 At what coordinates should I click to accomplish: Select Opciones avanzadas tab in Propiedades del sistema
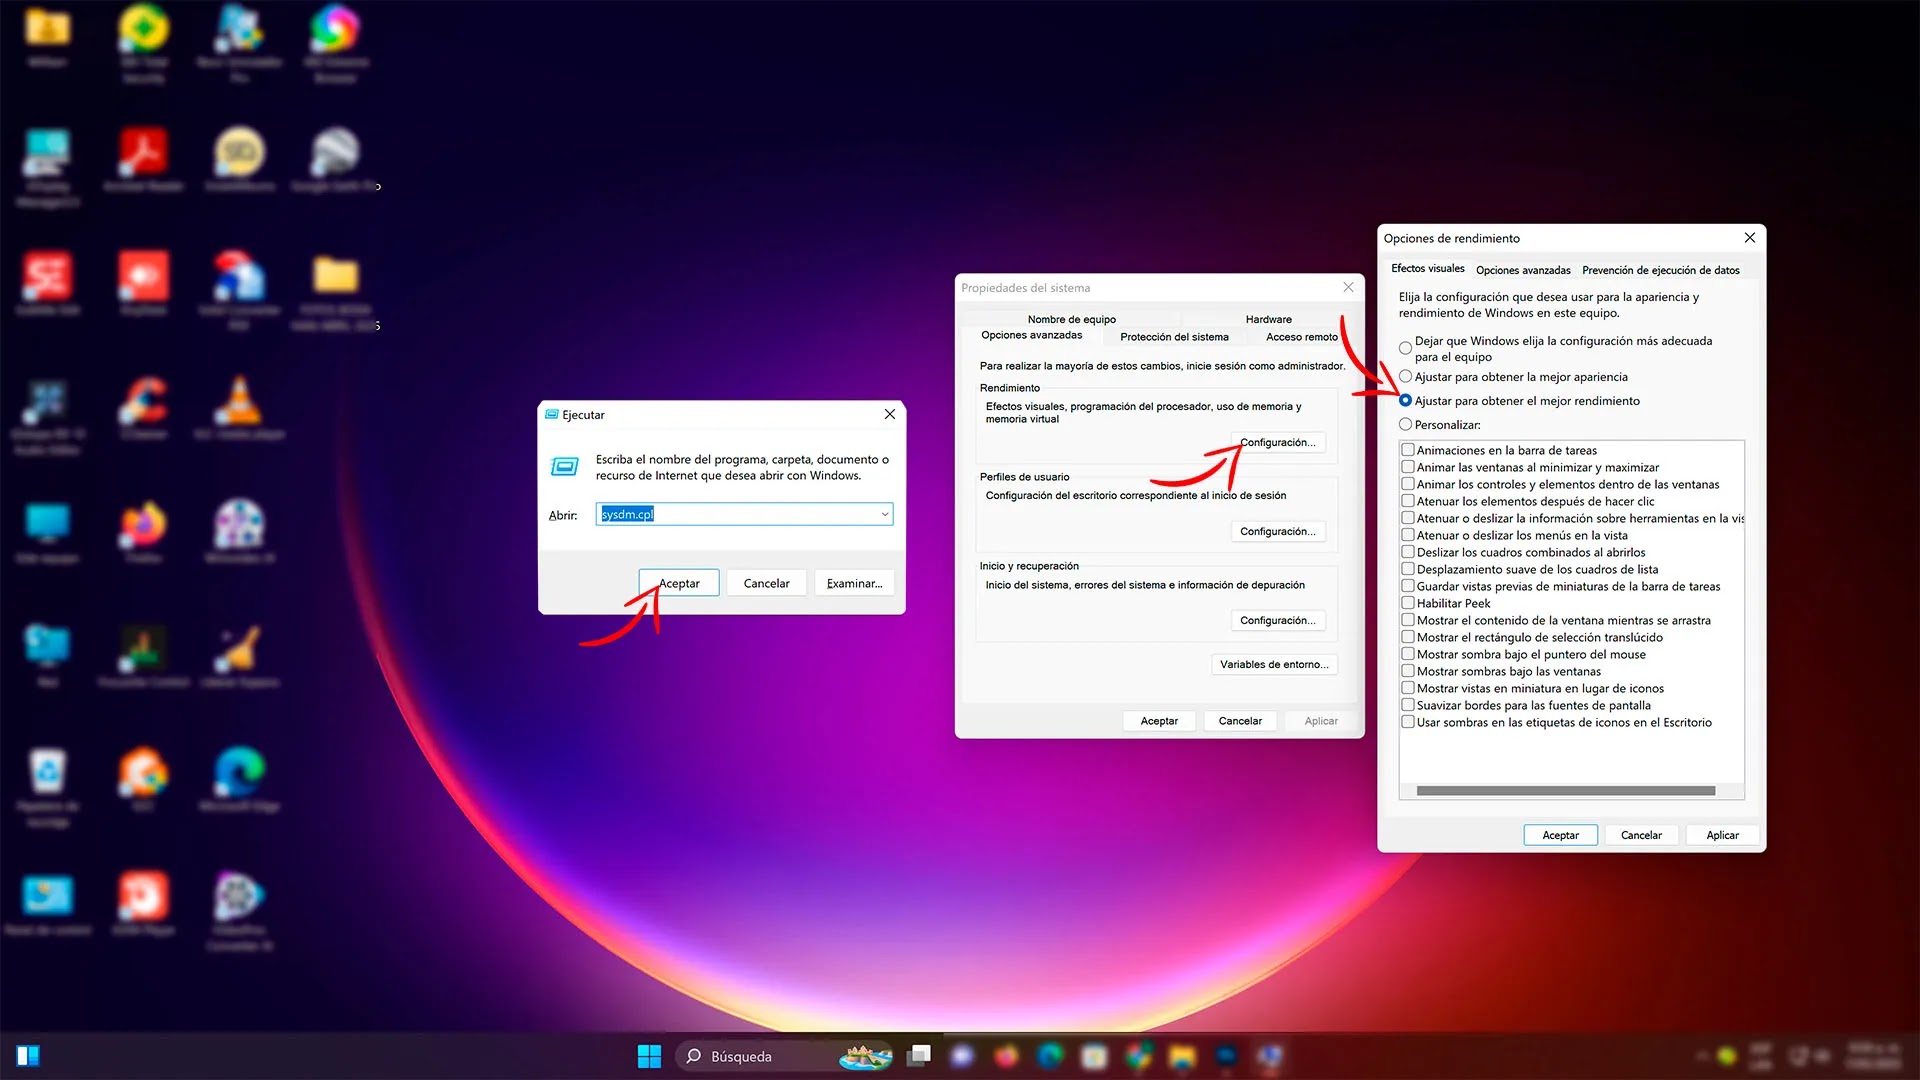pos(1031,335)
